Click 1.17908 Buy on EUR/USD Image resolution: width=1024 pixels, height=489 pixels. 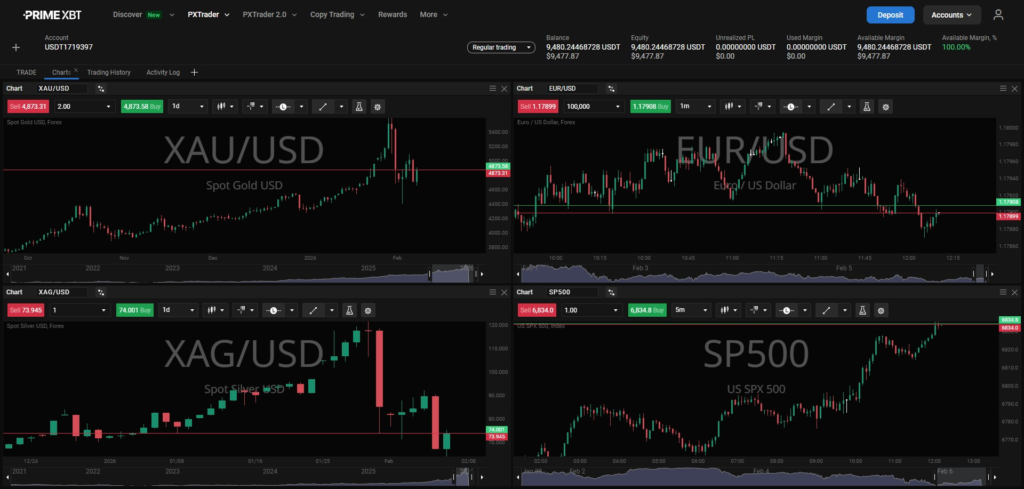tap(650, 106)
